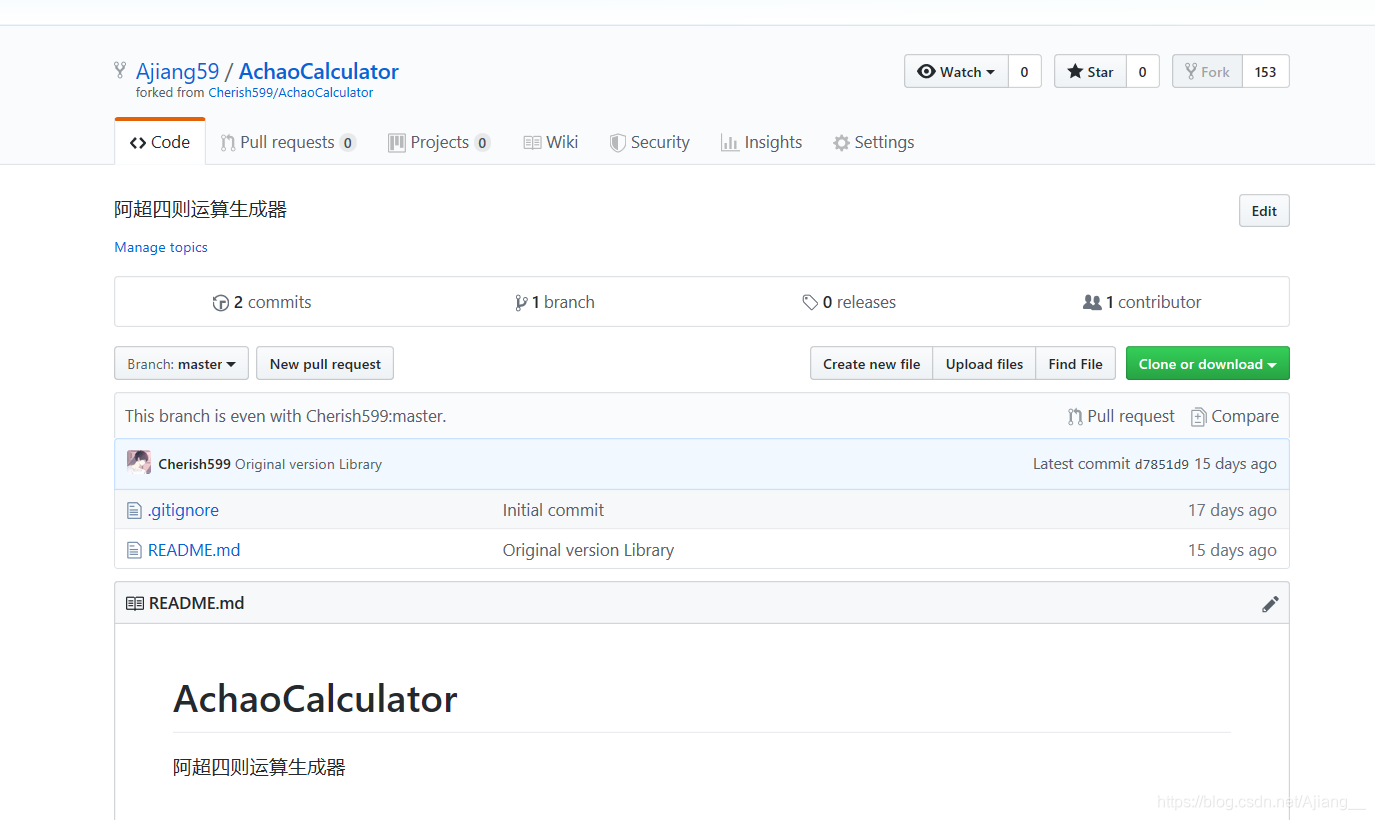Open the forks count 153

pyautogui.click(x=1266, y=72)
